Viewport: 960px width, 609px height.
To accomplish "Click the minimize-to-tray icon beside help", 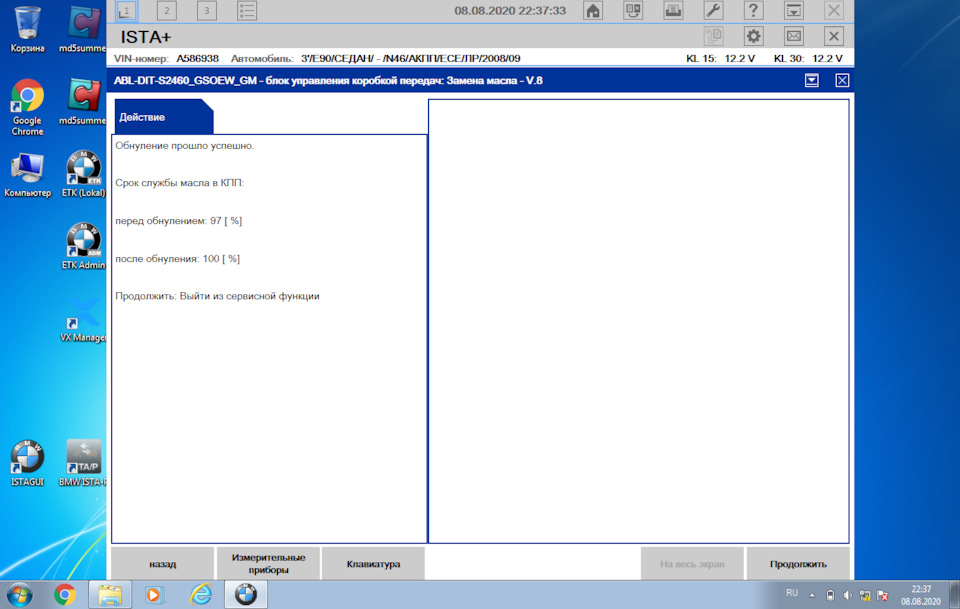I will (793, 10).
